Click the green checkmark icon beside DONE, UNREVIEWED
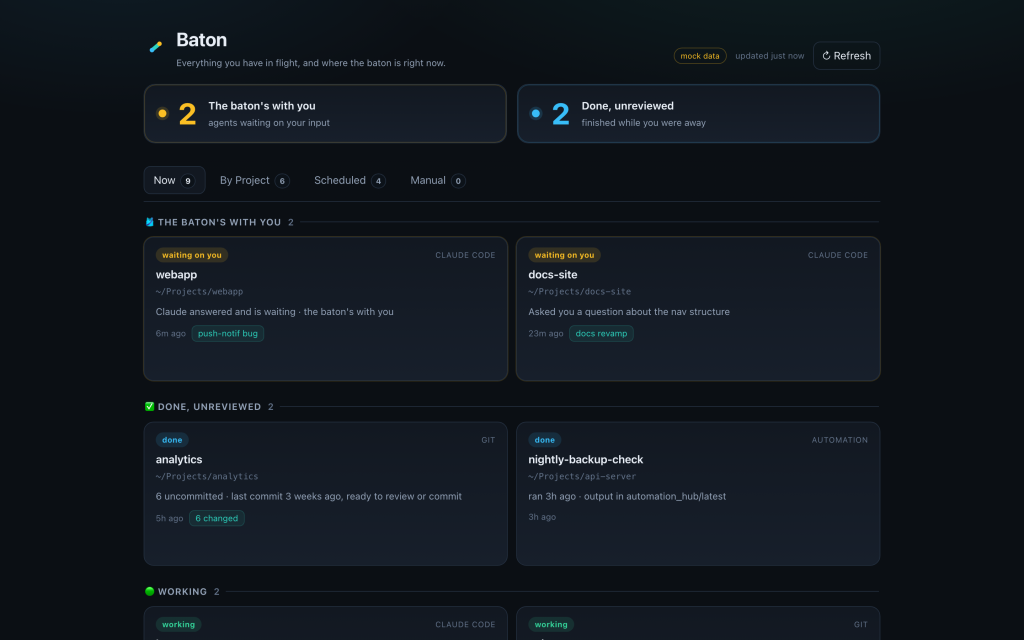Image resolution: width=1024 pixels, height=640 pixels. tap(150, 406)
